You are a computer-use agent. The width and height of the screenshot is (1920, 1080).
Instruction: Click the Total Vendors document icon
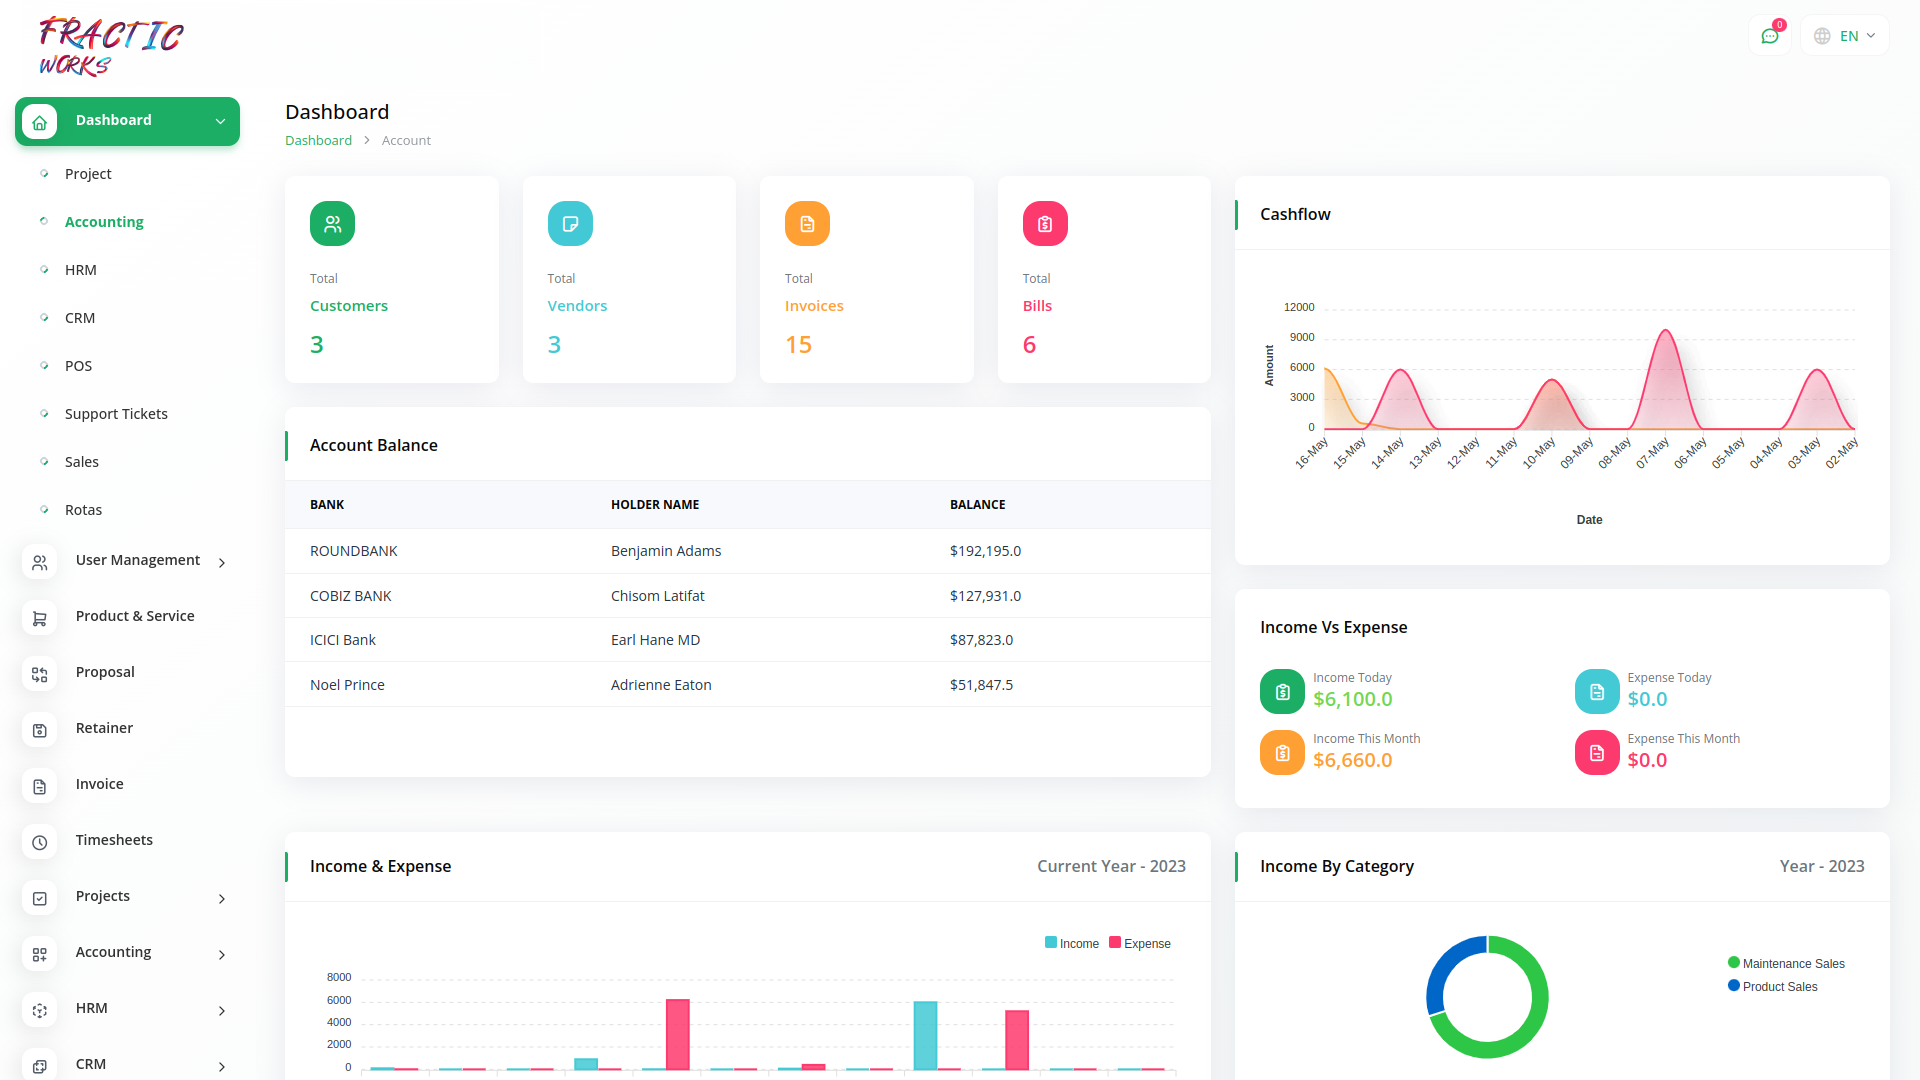(570, 223)
